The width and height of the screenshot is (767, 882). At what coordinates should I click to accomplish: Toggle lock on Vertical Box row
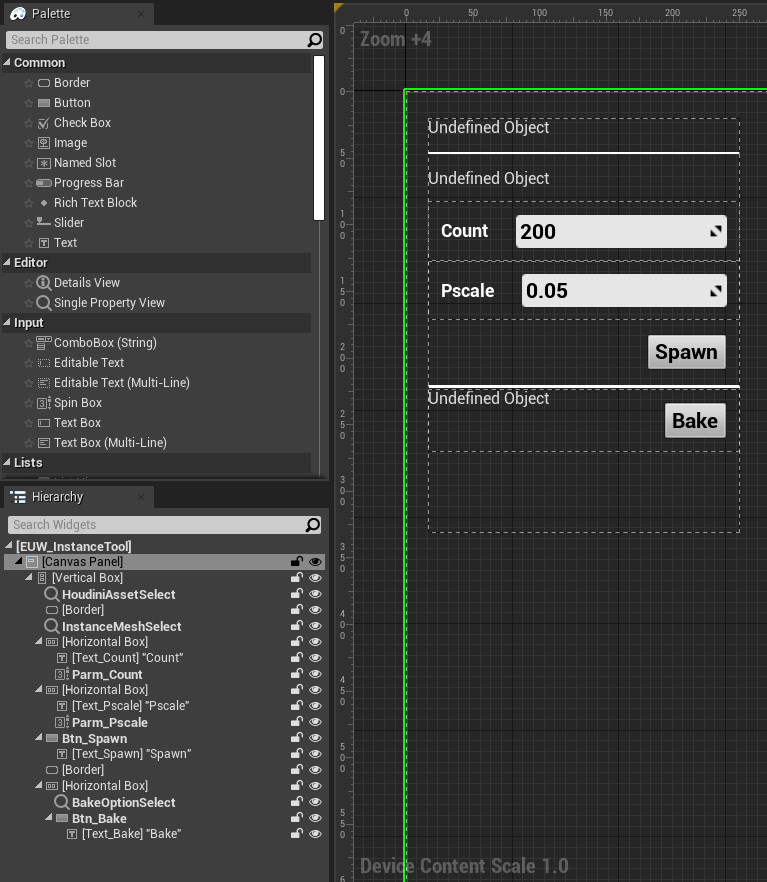[x=297, y=577]
